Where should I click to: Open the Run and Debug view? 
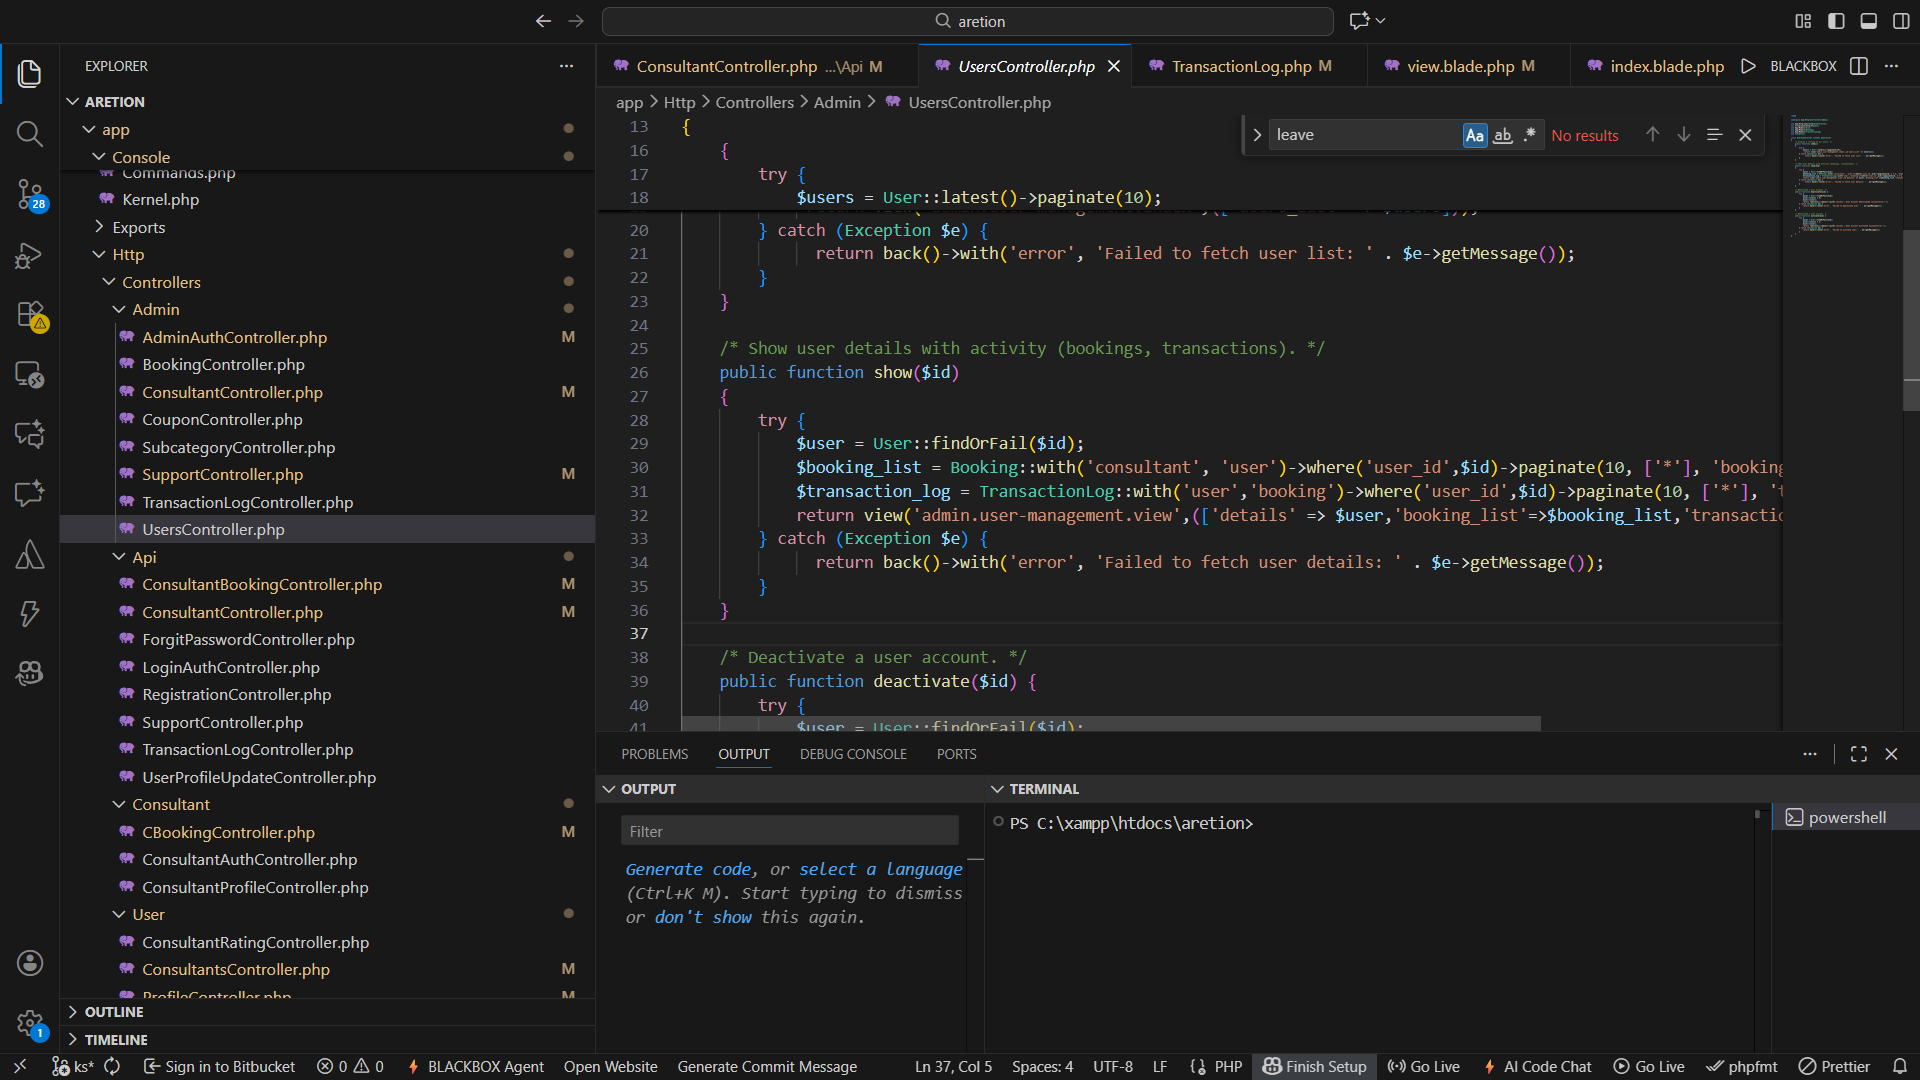click(x=29, y=255)
